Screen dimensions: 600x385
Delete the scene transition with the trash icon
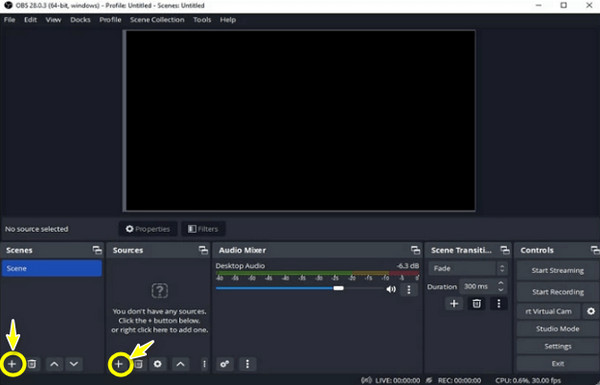pyautogui.click(x=476, y=303)
